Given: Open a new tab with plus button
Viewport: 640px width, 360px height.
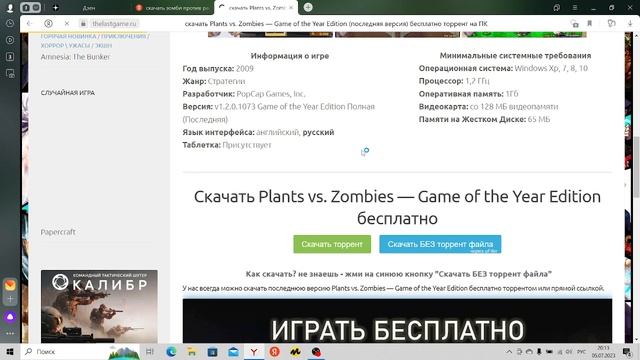Looking at the screenshot, I should (x=308, y=7).
